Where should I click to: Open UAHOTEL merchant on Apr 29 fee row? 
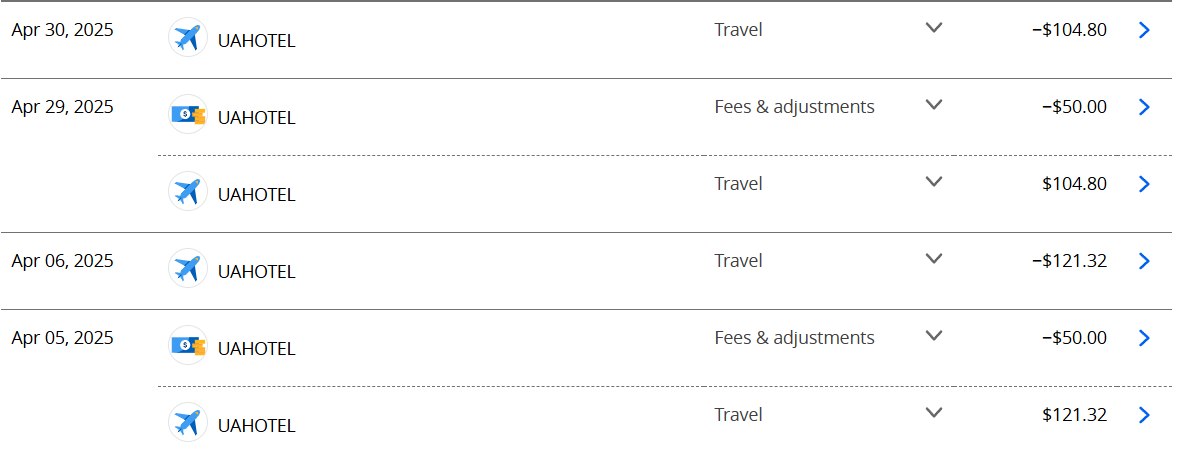[x=257, y=118]
